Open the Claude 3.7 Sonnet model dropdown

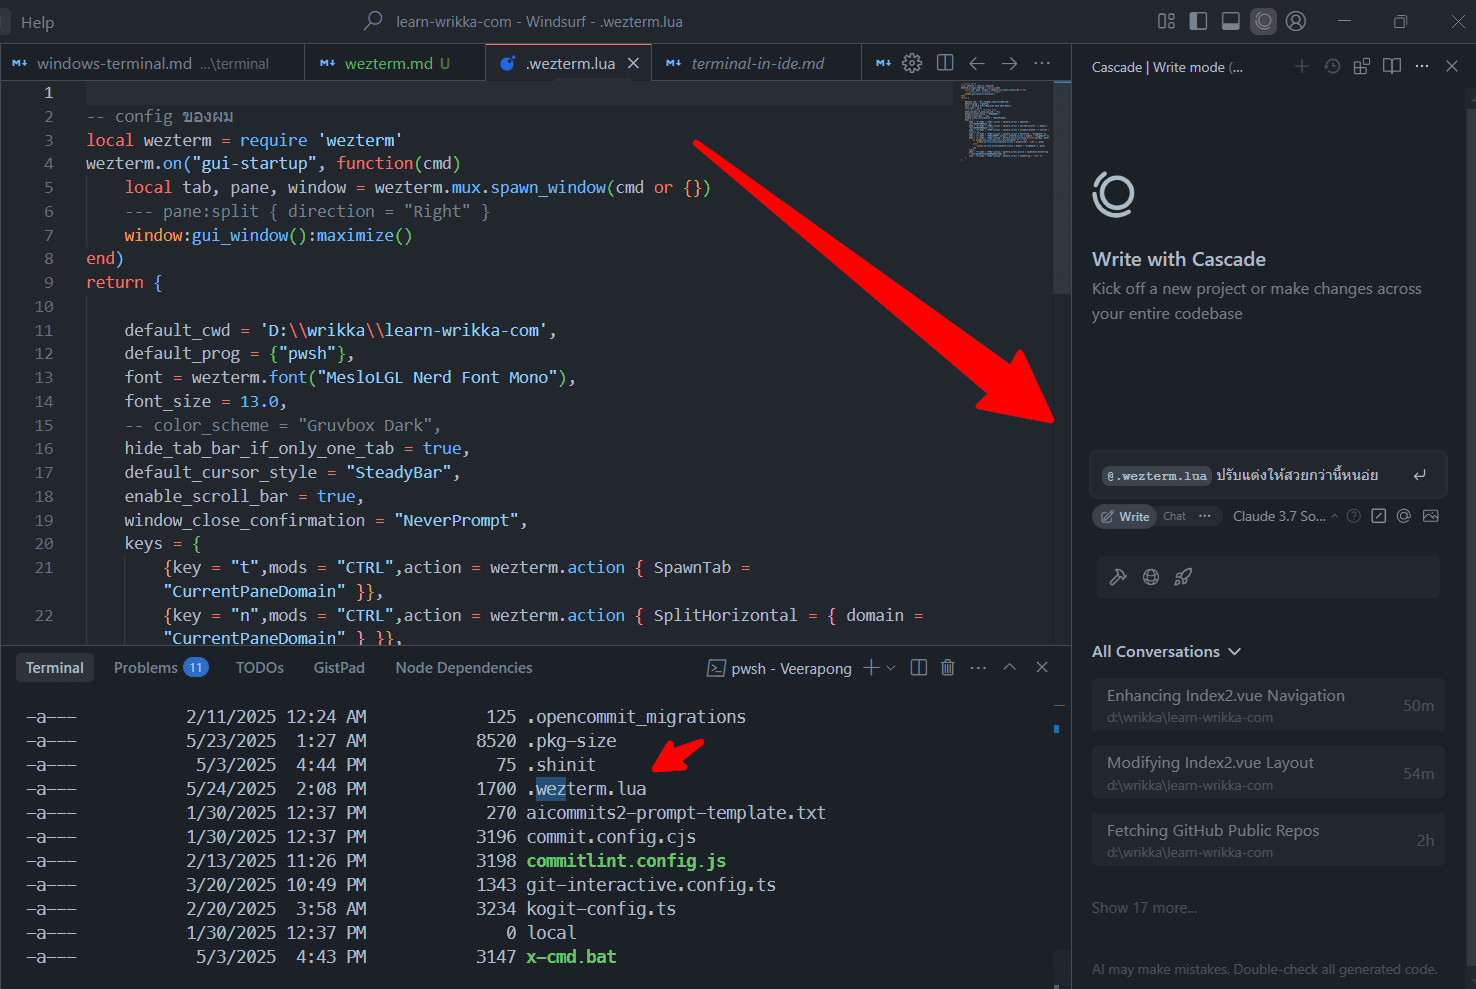click(1285, 516)
